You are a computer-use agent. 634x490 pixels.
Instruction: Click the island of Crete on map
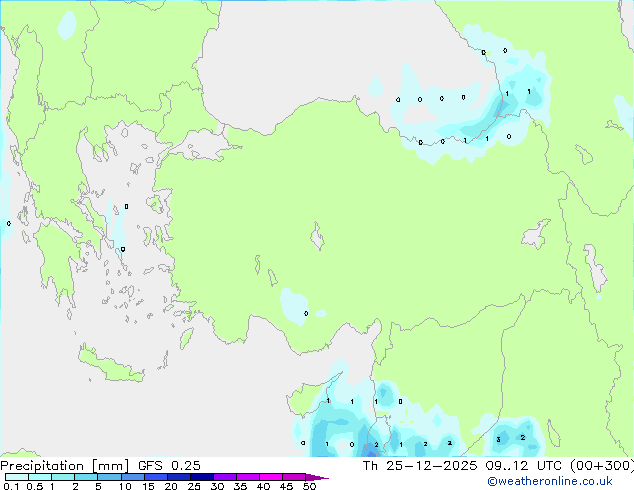coord(111,365)
